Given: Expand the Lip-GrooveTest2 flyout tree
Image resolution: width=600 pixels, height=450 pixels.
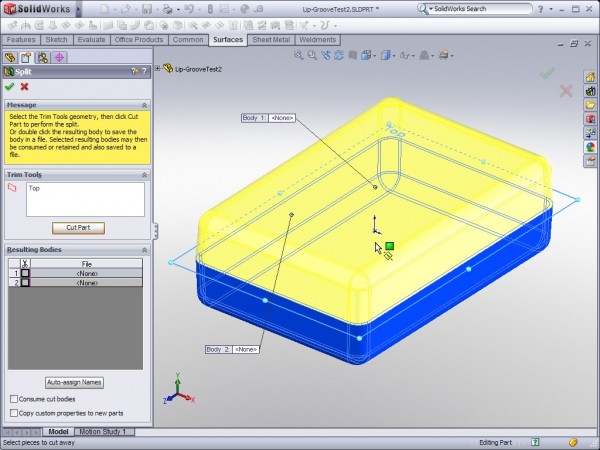Looking at the screenshot, I should pyautogui.click(x=158, y=68).
